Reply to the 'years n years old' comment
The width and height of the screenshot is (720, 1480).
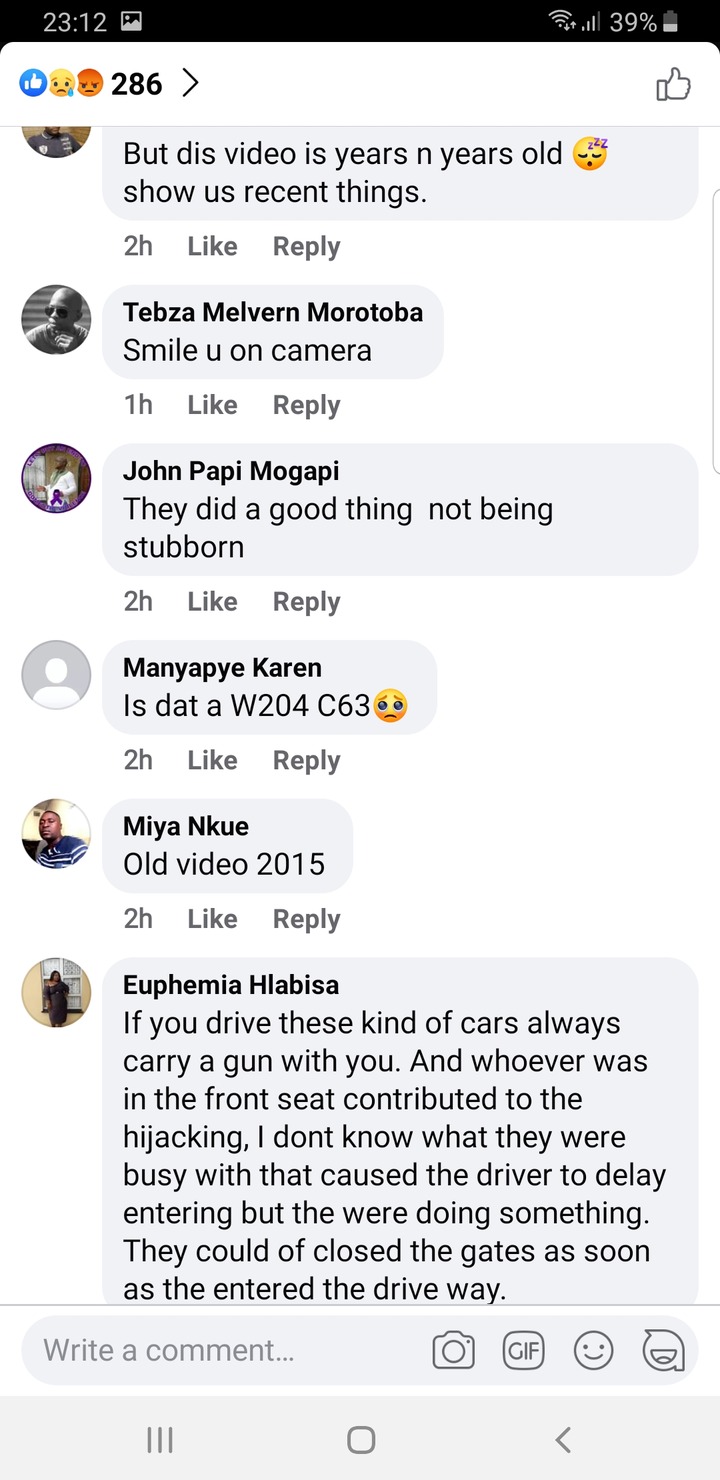306,247
